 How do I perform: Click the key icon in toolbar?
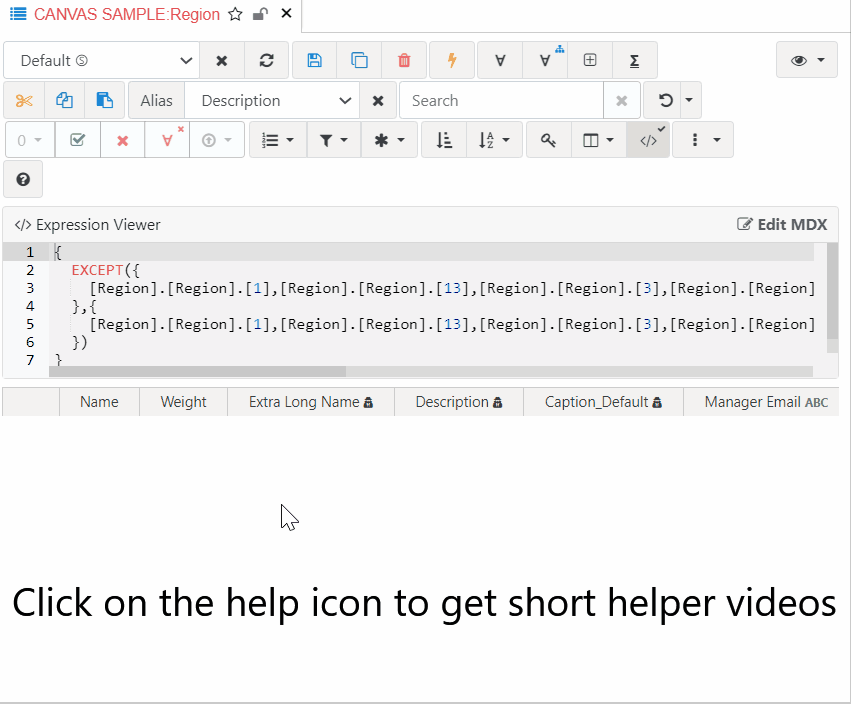(548, 141)
